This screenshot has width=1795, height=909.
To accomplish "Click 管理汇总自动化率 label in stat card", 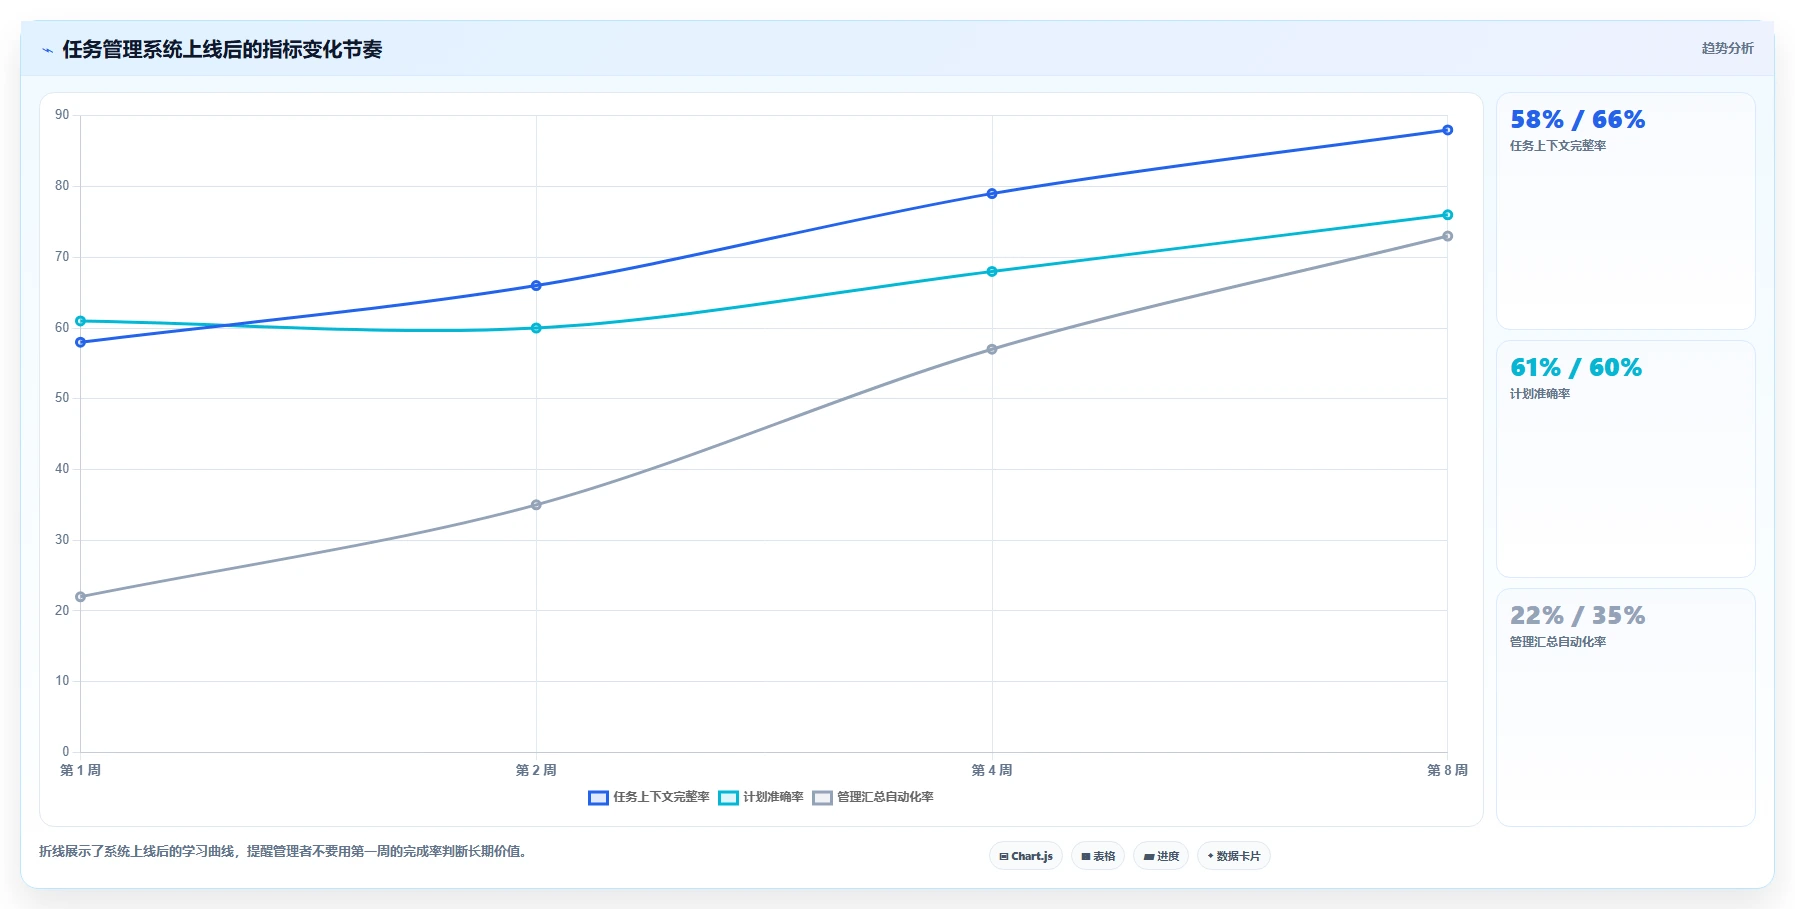I will coord(1558,642).
